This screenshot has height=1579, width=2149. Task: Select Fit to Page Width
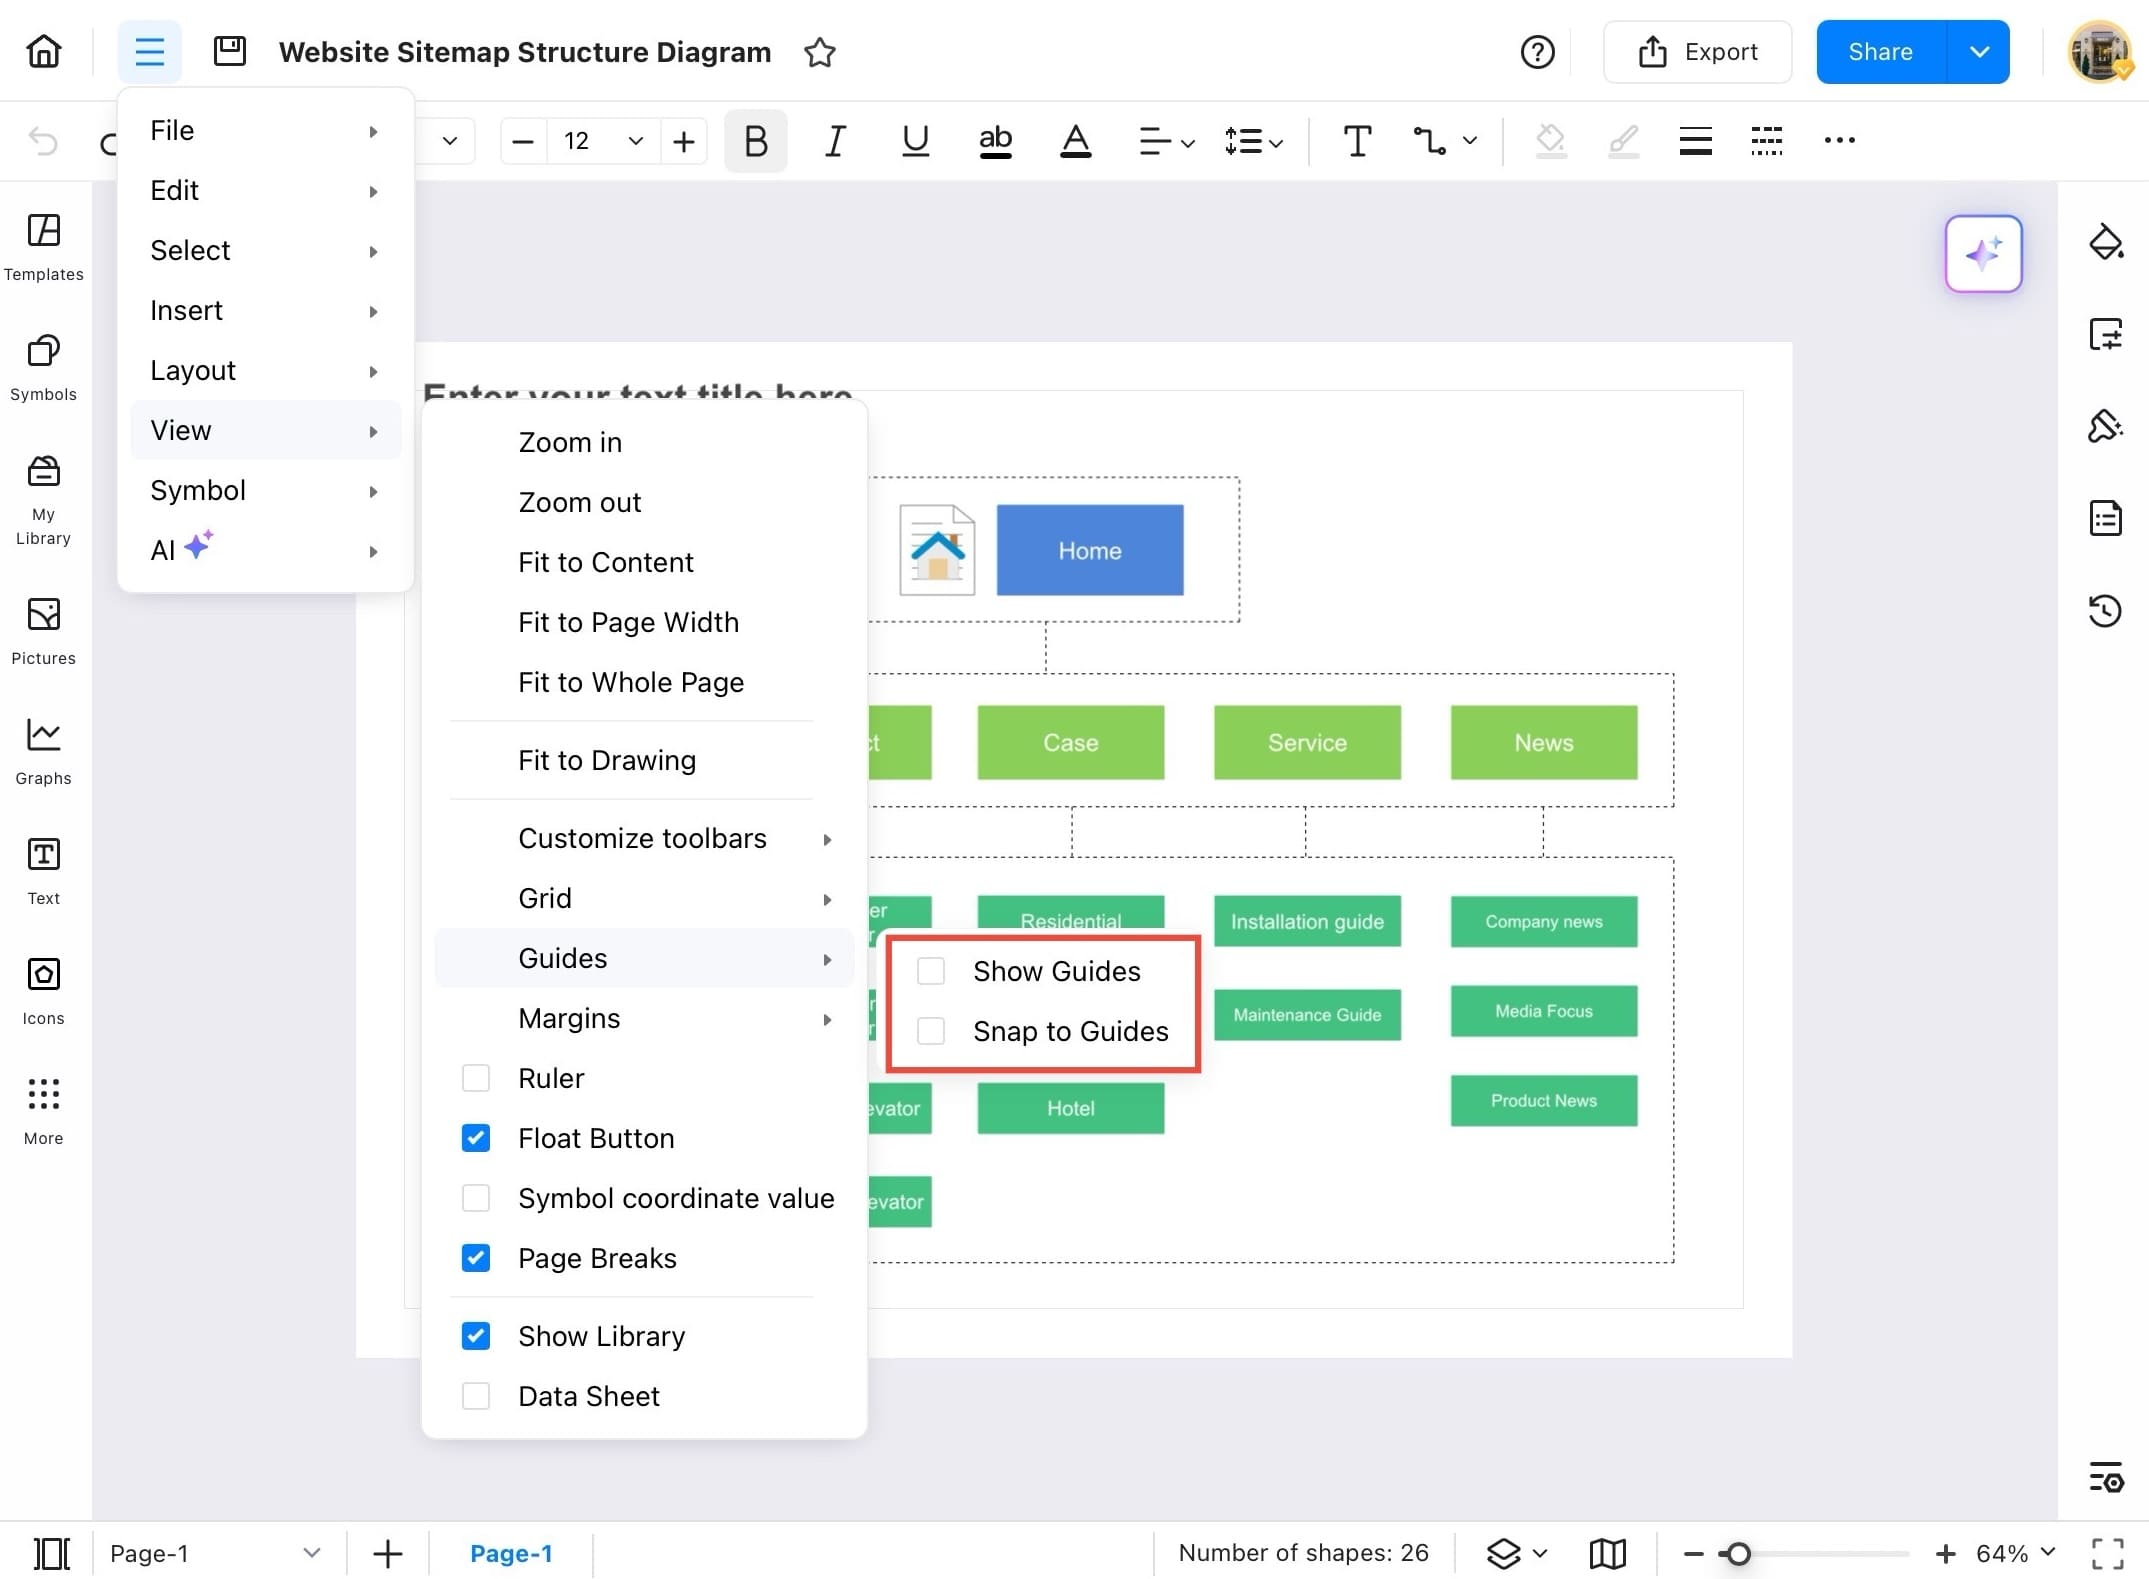click(628, 622)
